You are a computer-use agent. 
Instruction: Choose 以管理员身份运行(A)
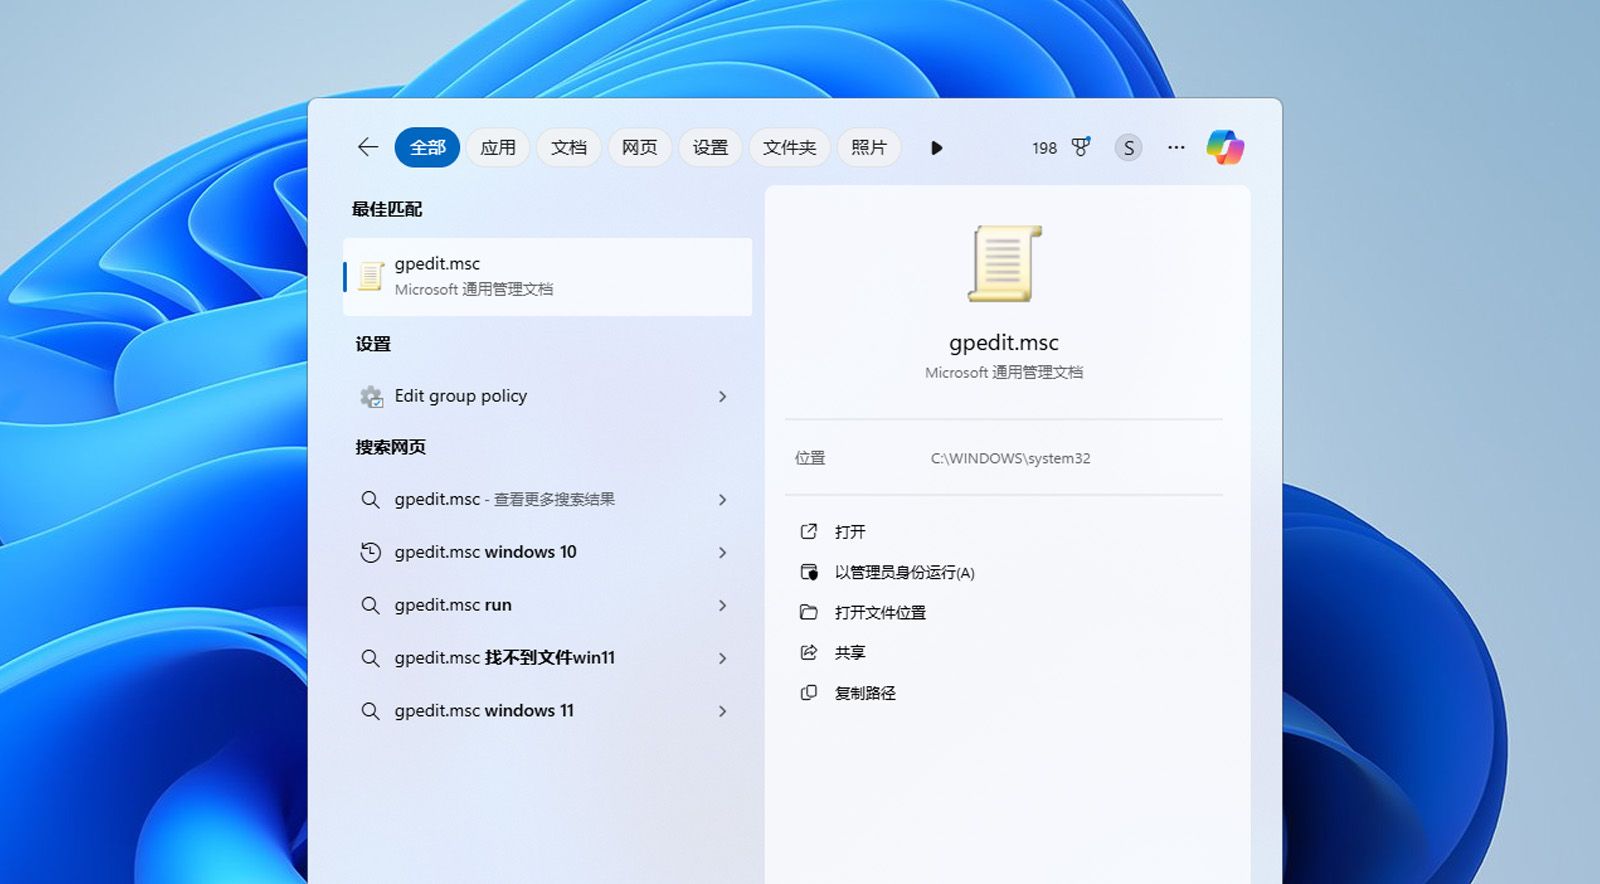(x=905, y=572)
